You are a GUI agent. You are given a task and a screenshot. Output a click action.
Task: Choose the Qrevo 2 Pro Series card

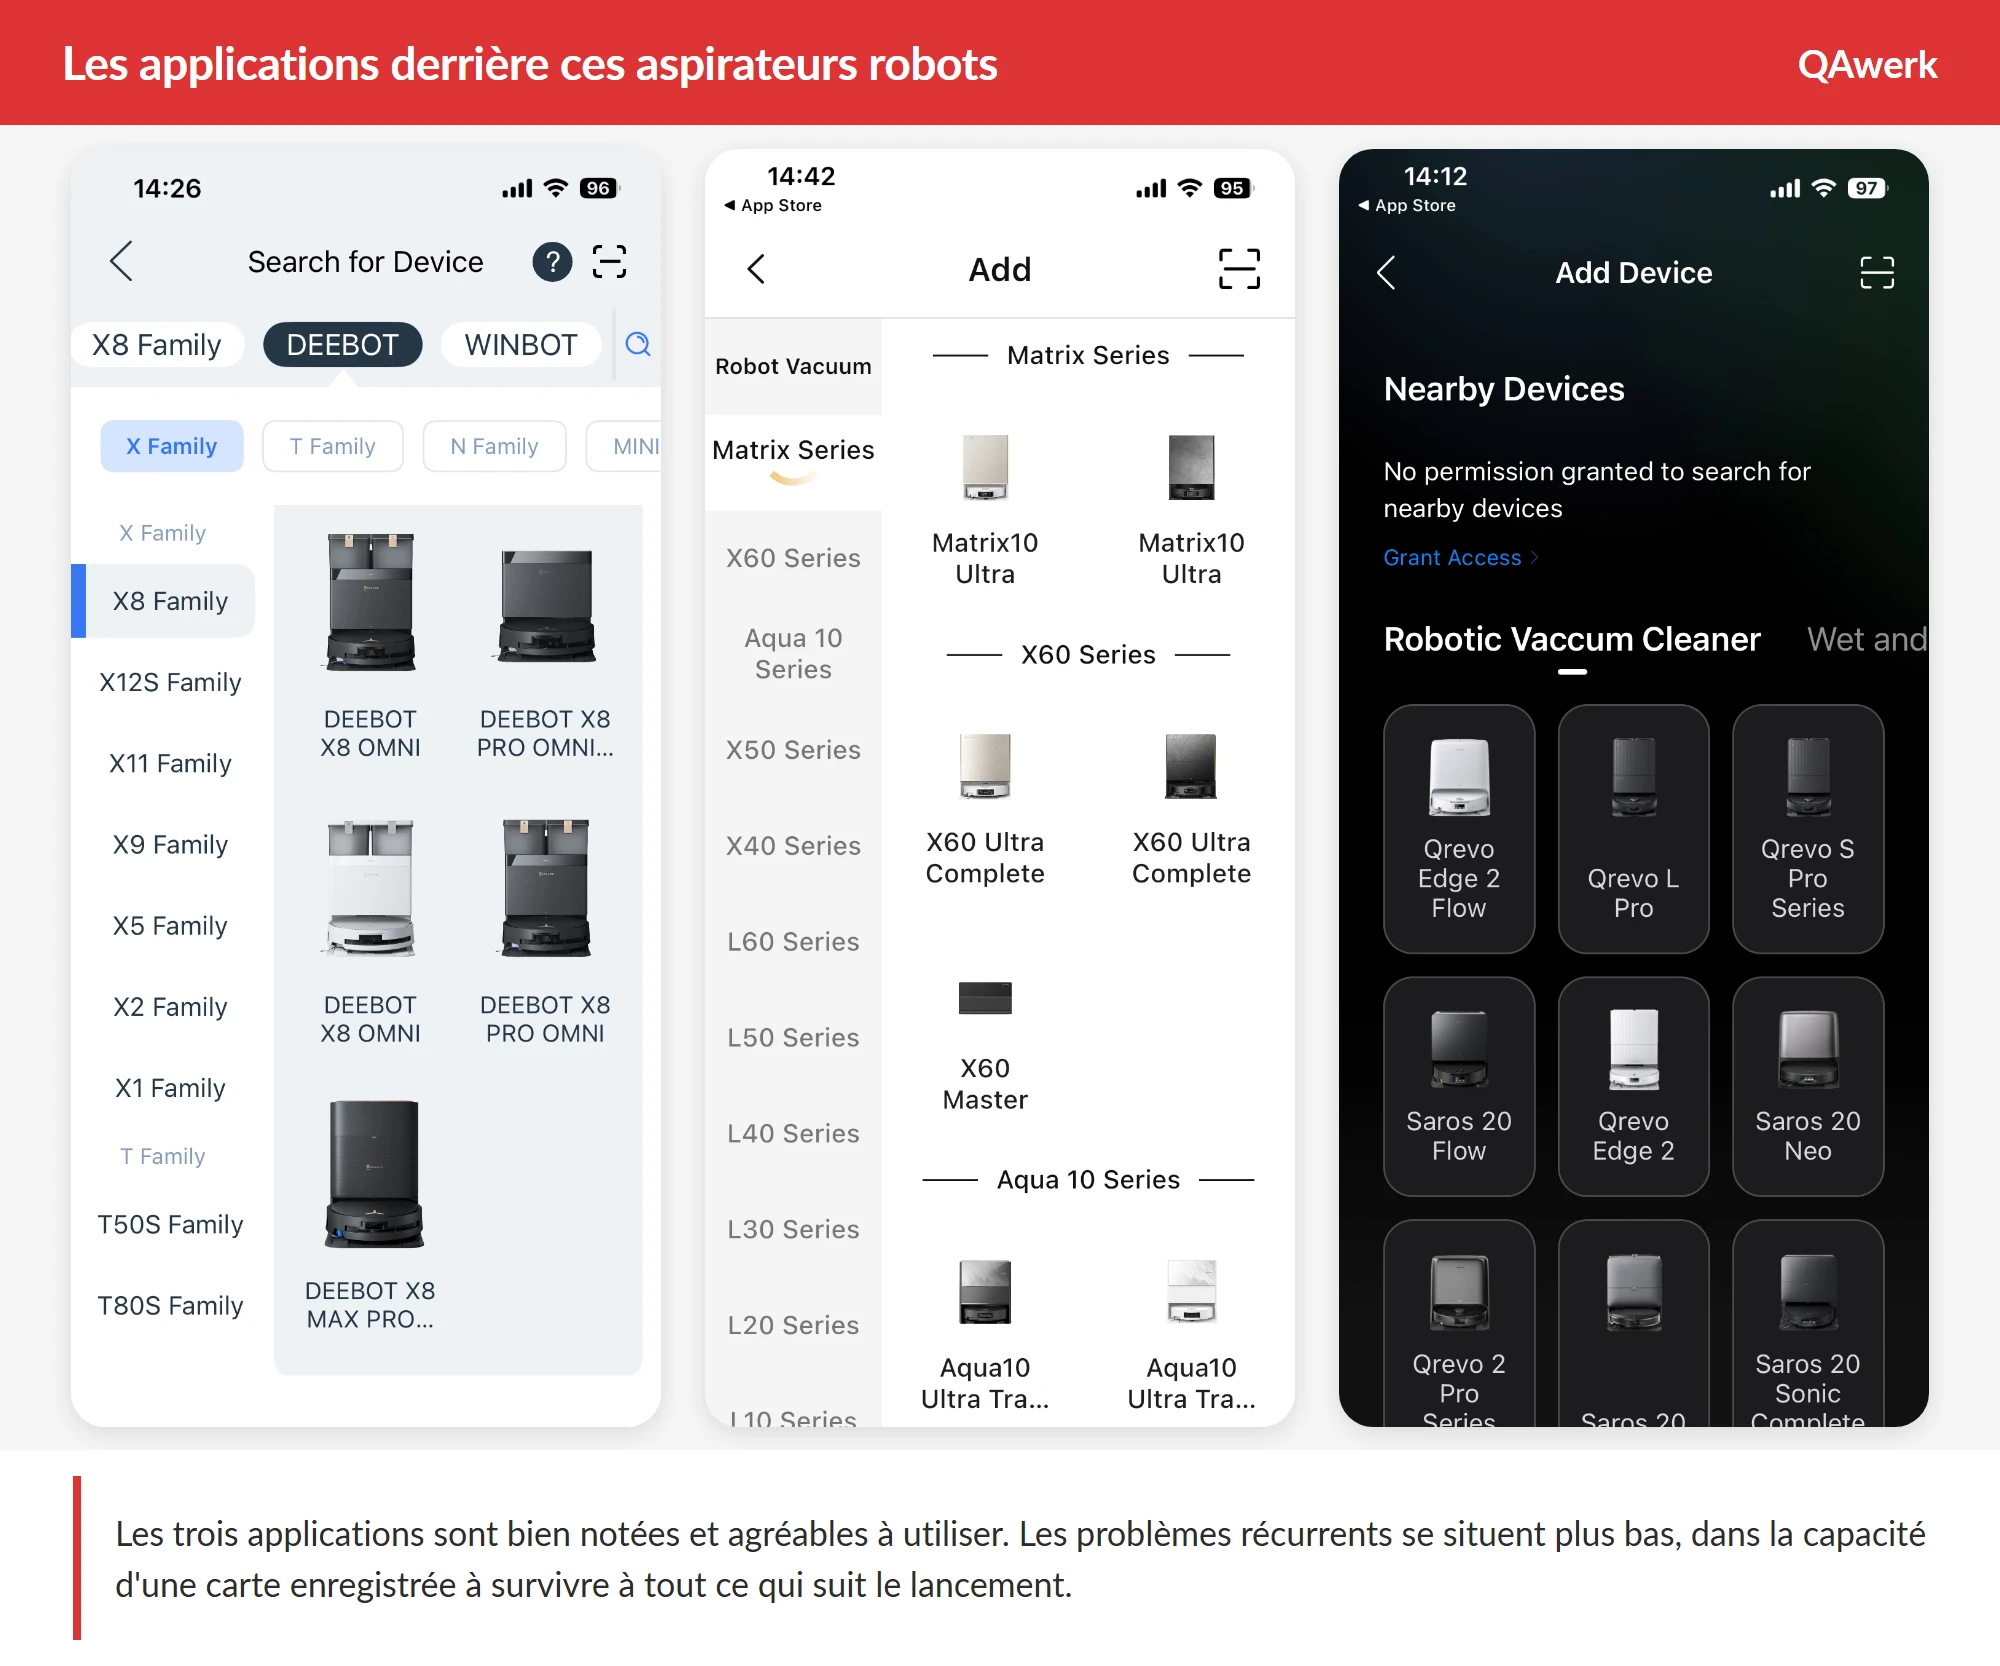[x=1459, y=1324]
